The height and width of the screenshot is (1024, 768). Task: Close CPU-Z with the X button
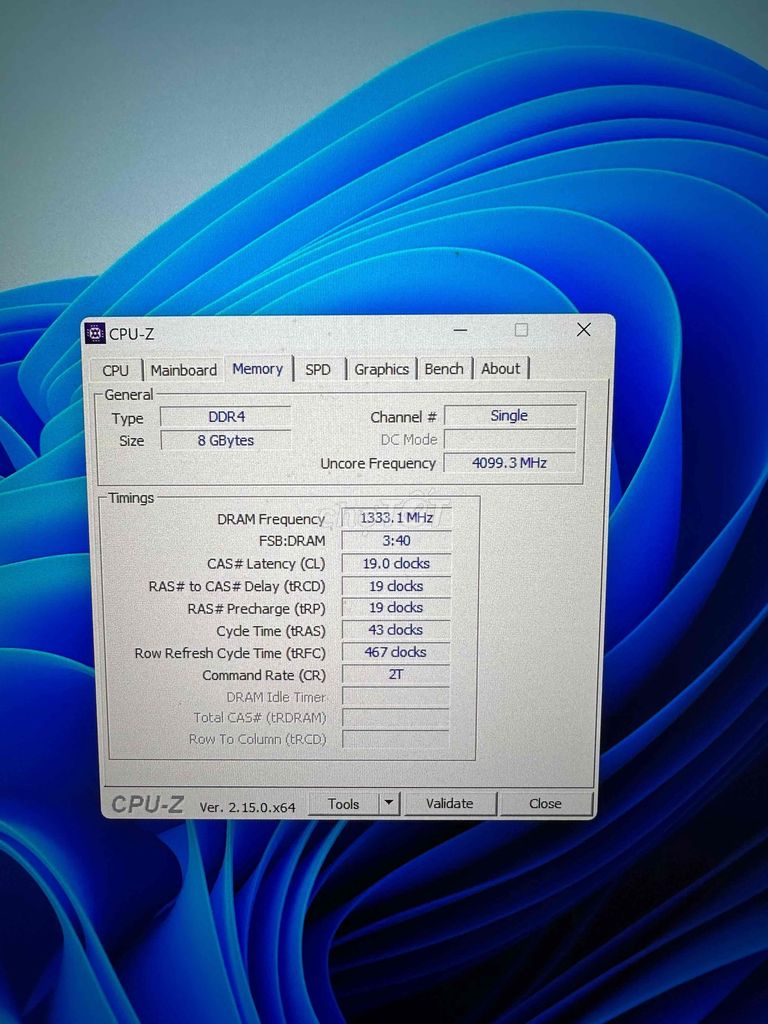584,330
